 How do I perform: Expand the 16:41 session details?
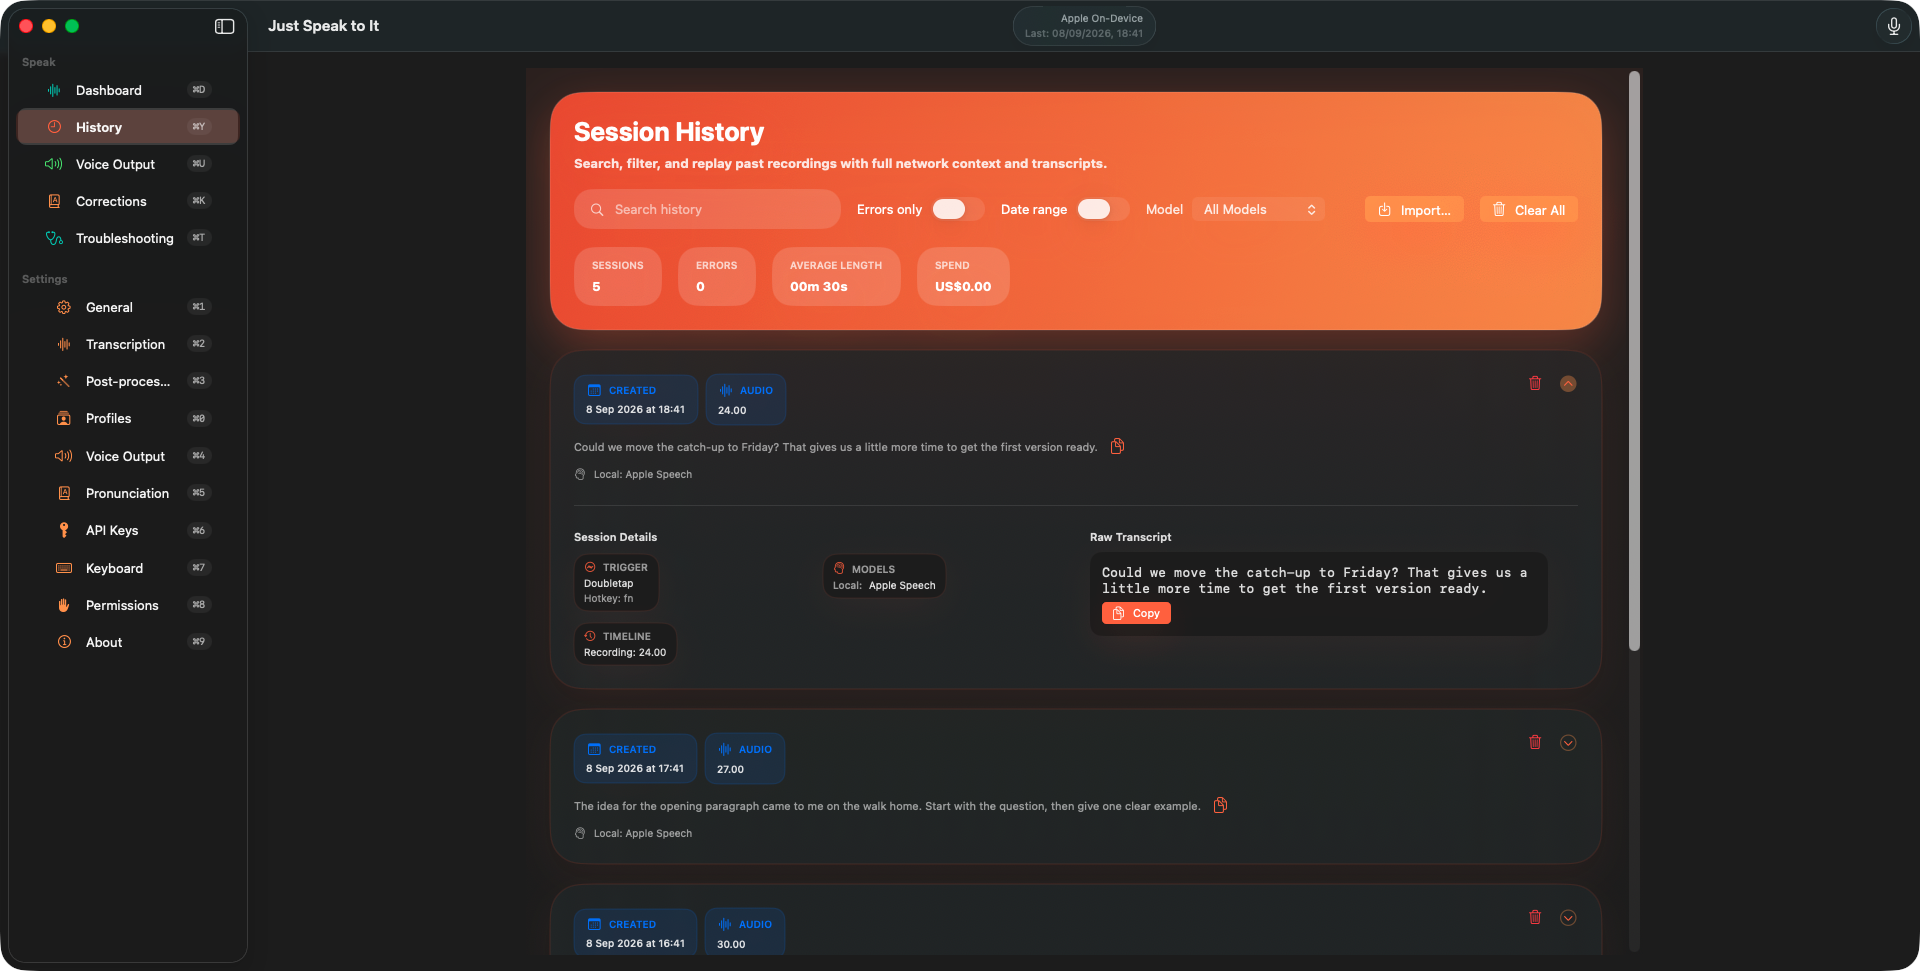point(1568,917)
